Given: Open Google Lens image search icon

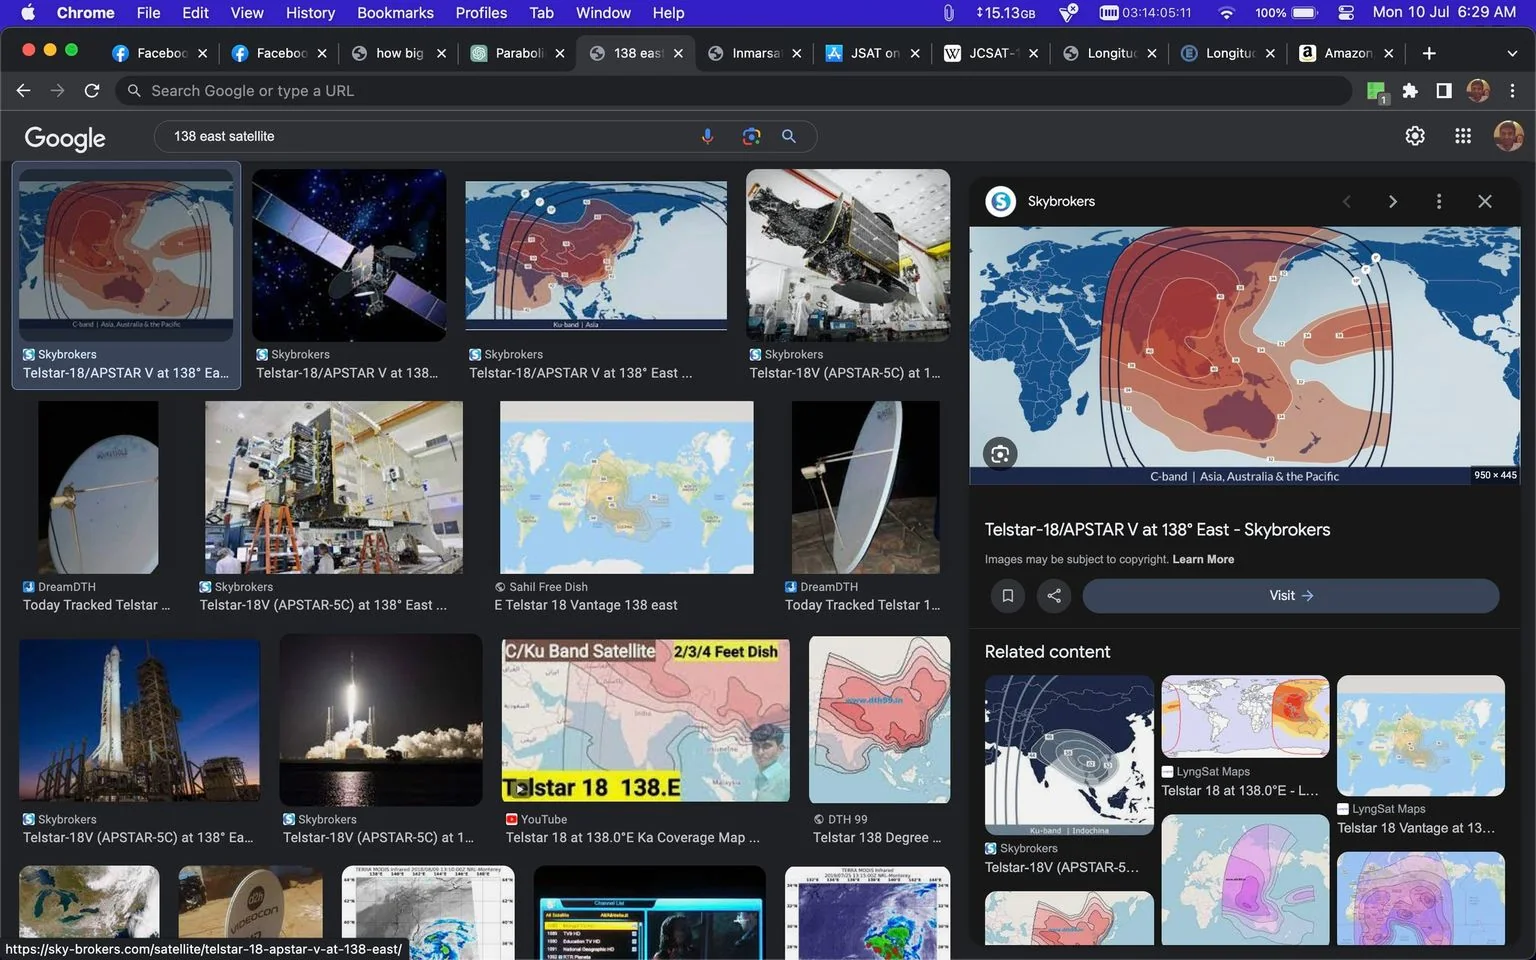Looking at the screenshot, I should [x=751, y=136].
